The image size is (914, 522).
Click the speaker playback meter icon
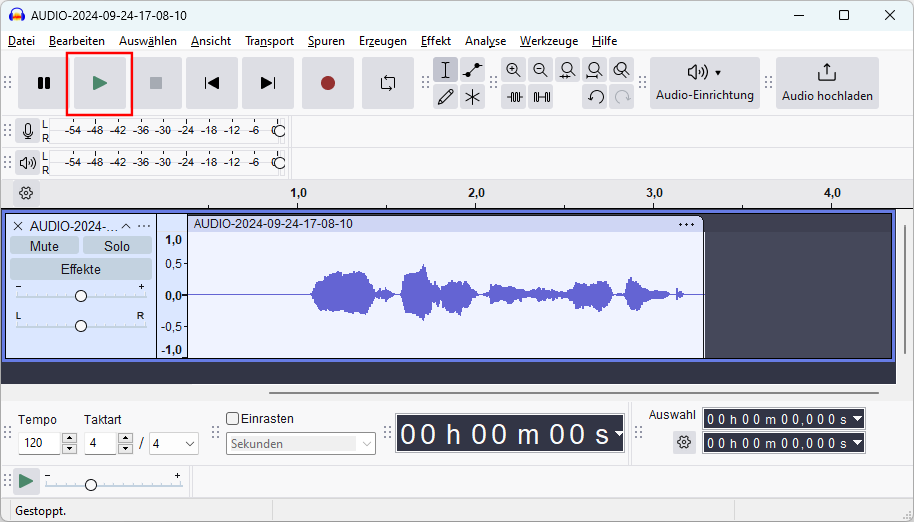(x=27, y=163)
